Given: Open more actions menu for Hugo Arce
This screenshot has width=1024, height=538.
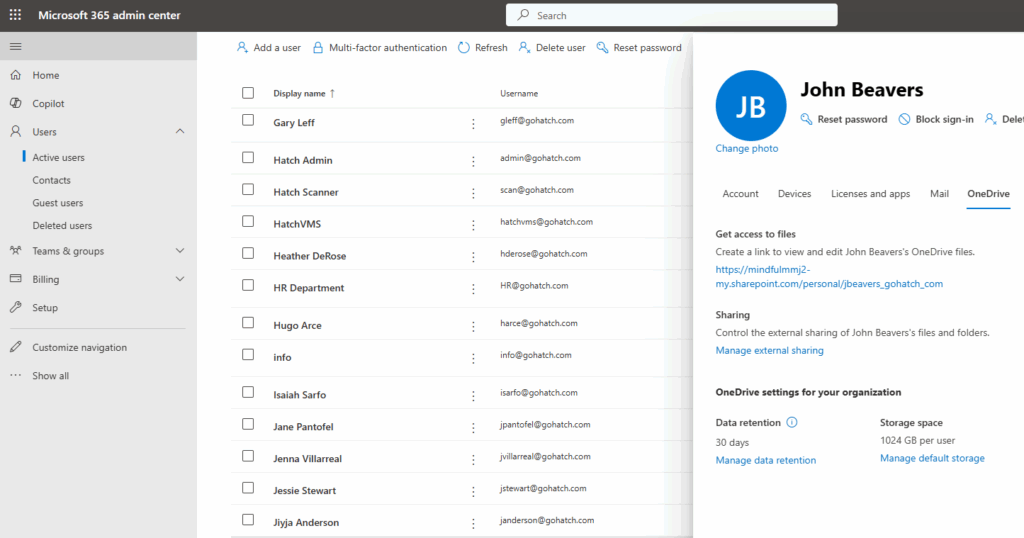Looking at the screenshot, I should 473,326.
